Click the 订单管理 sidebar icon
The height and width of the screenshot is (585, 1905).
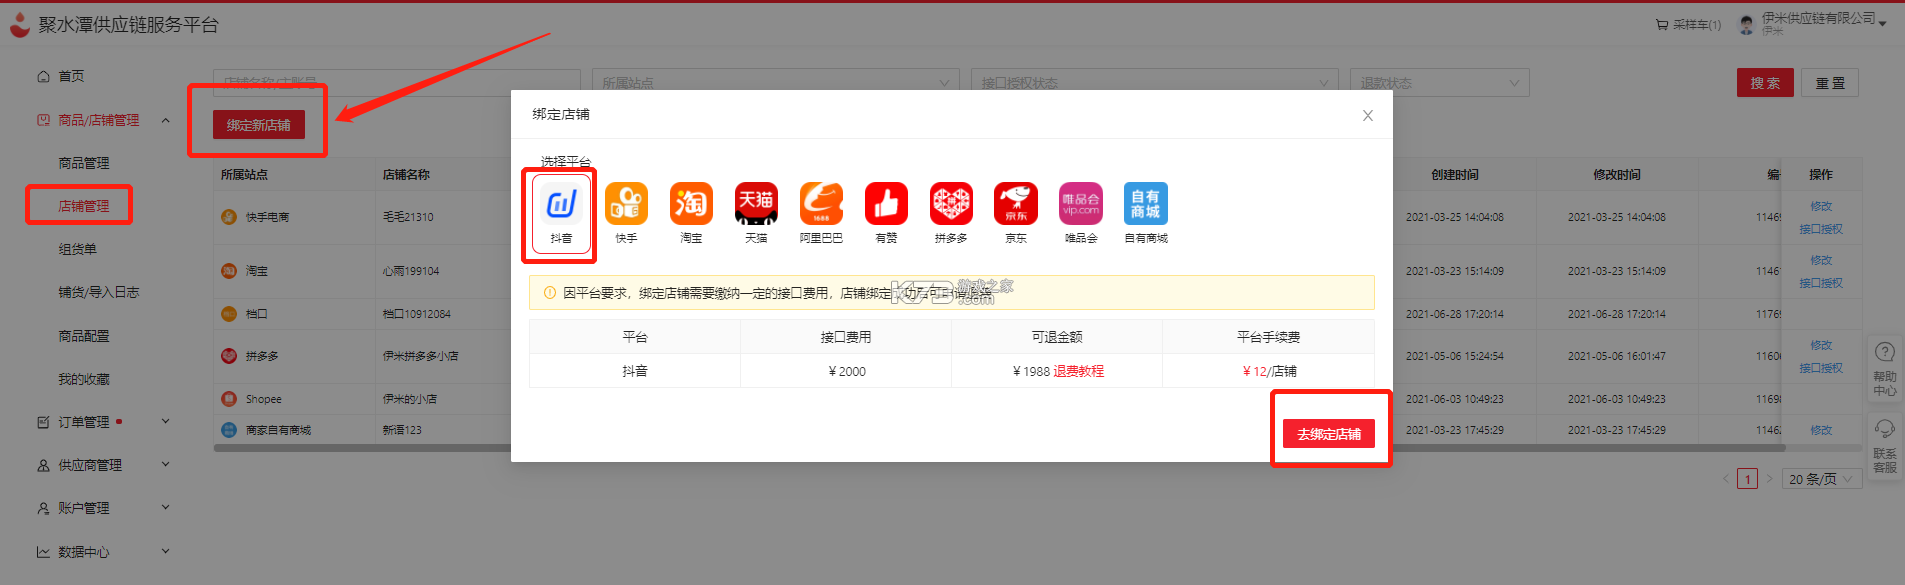pyautogui.click(x=43, y=422)
